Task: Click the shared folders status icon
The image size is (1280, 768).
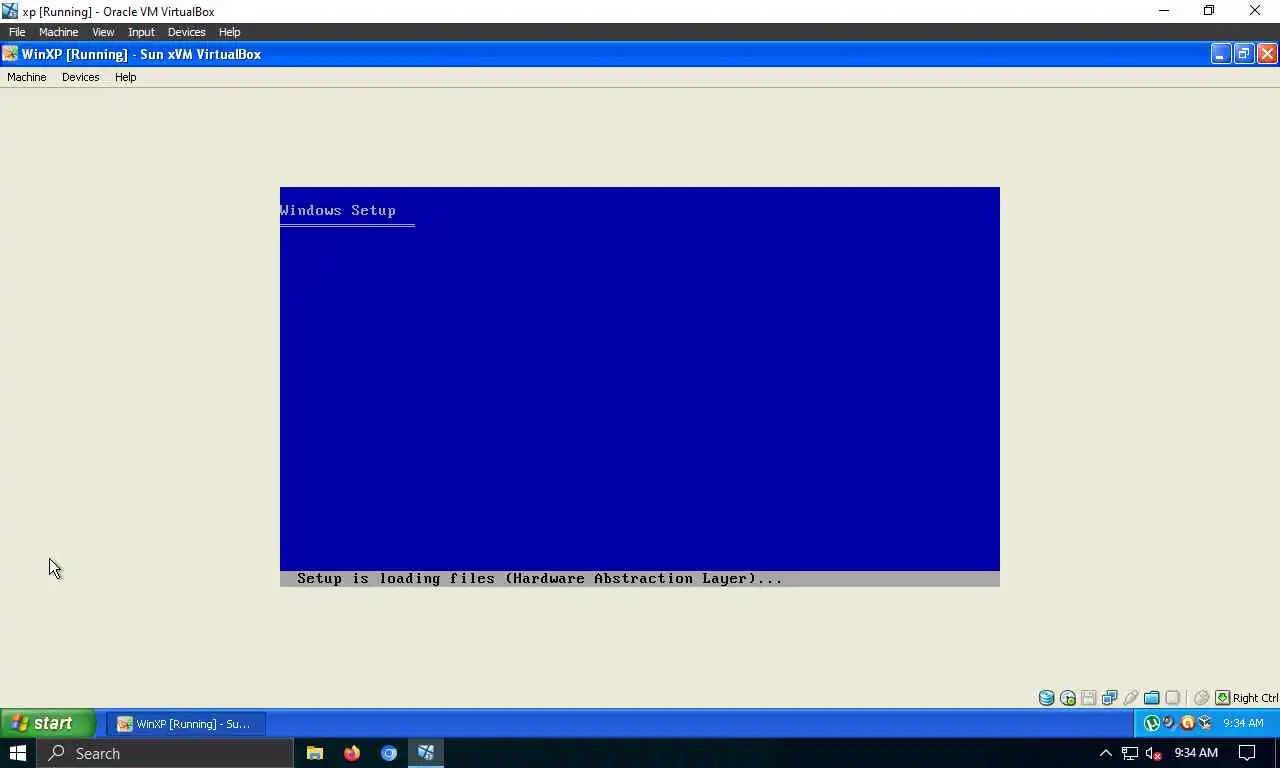Action: (1152, 698)
